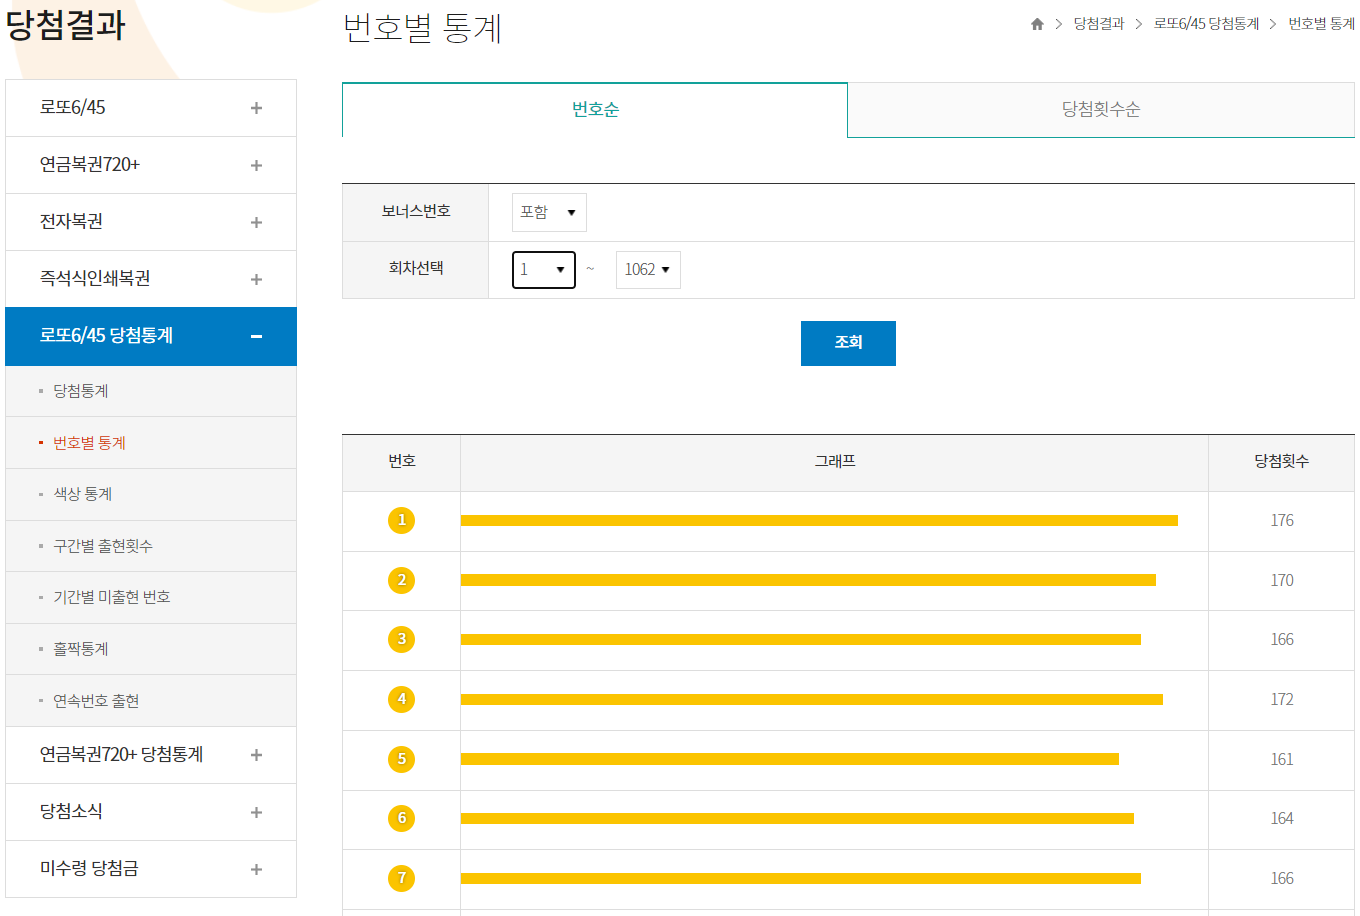
Task: Open the 보너스번호 포함 dropdown
Action: click(549, 212)
